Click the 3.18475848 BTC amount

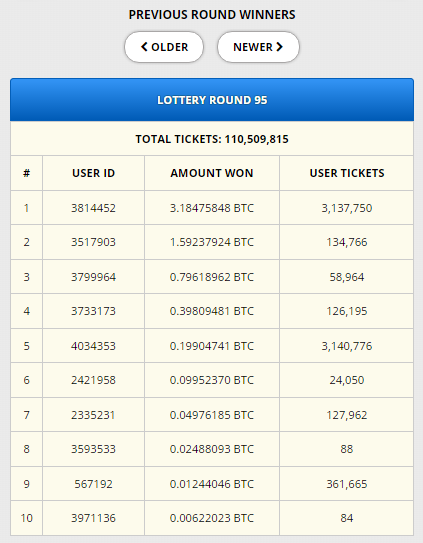[212, 208]
